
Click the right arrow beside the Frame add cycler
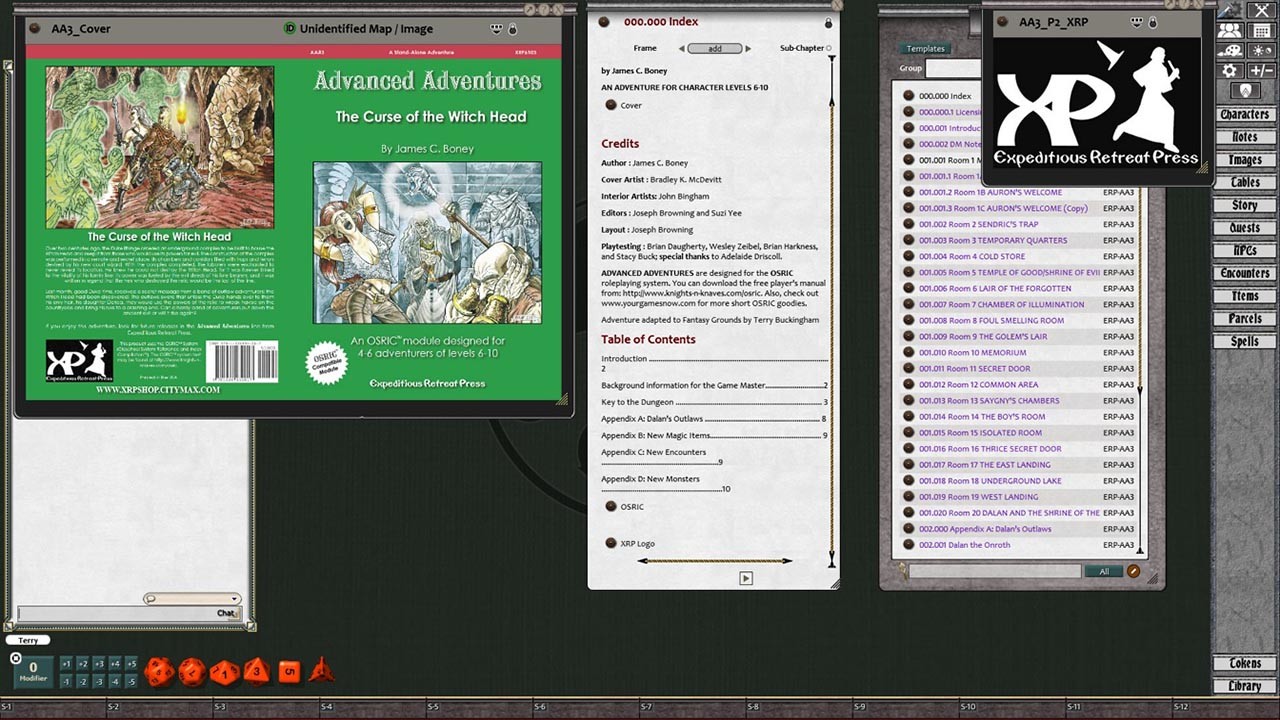(x=748, y=48)
